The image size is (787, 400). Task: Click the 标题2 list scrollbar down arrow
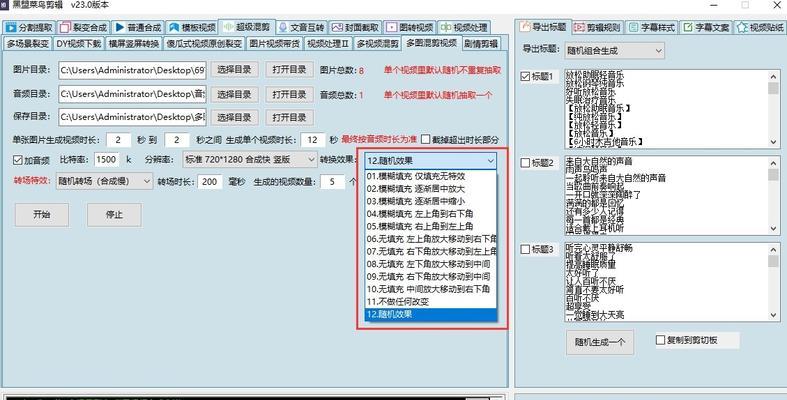coord(773,228)
